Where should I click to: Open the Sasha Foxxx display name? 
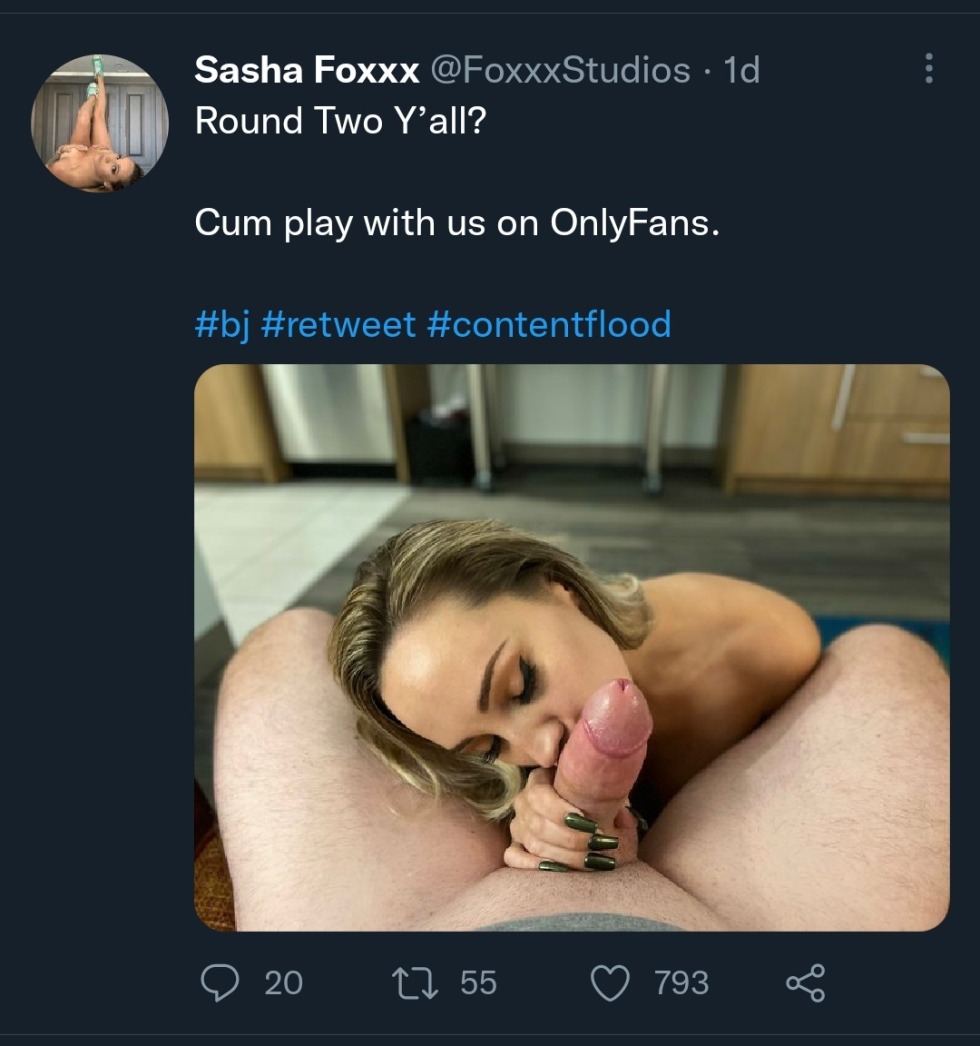307,70
